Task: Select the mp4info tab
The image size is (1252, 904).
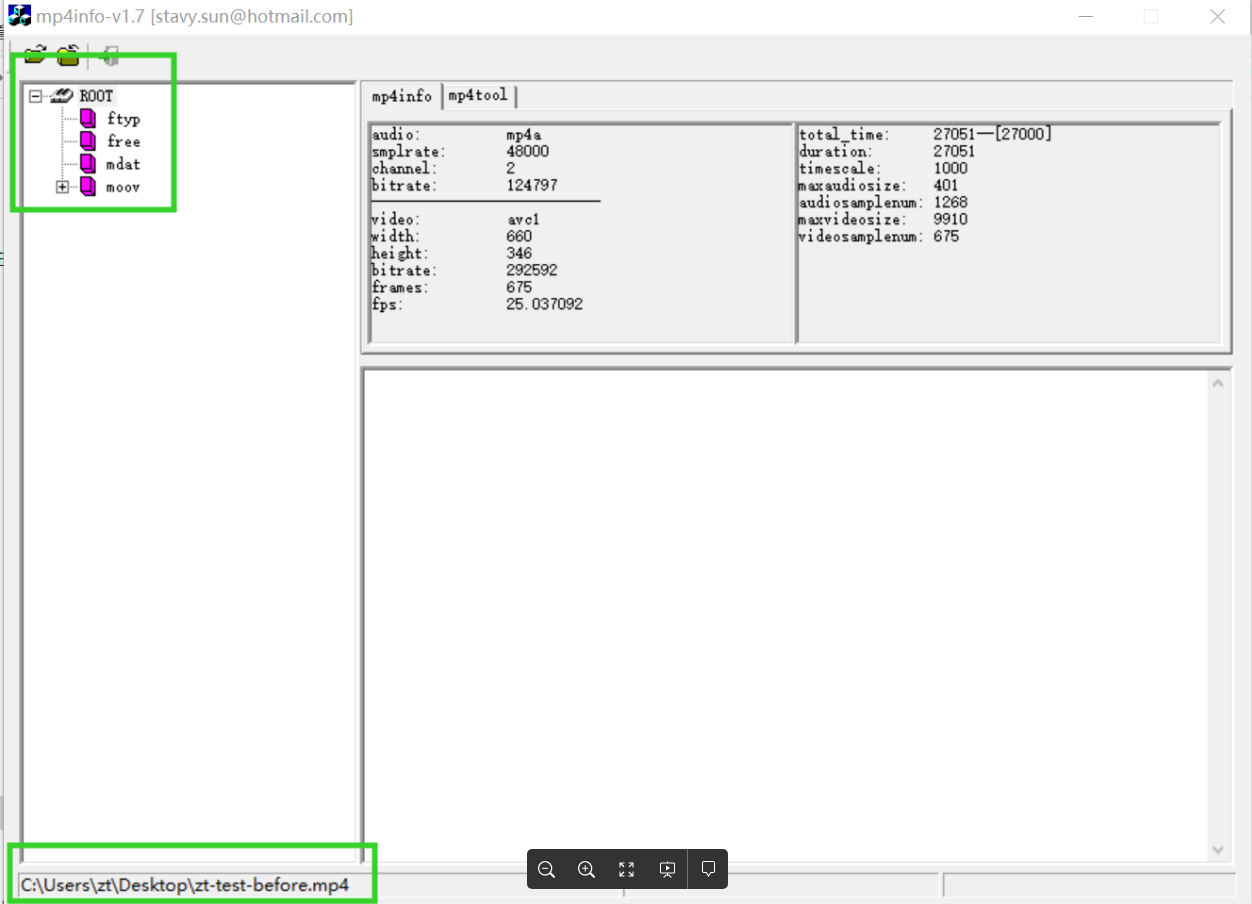Action: pyautogui.click(x=402, y=96)
